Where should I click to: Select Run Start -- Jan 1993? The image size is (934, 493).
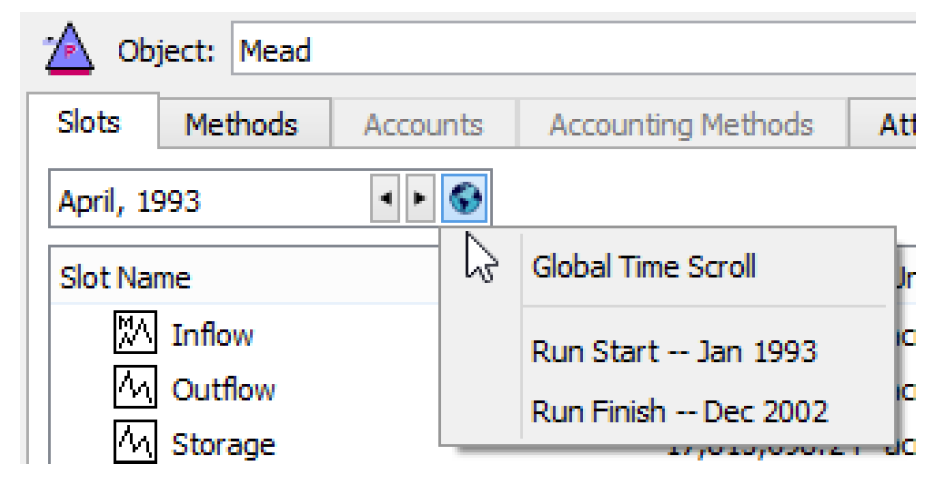(673, 352)
